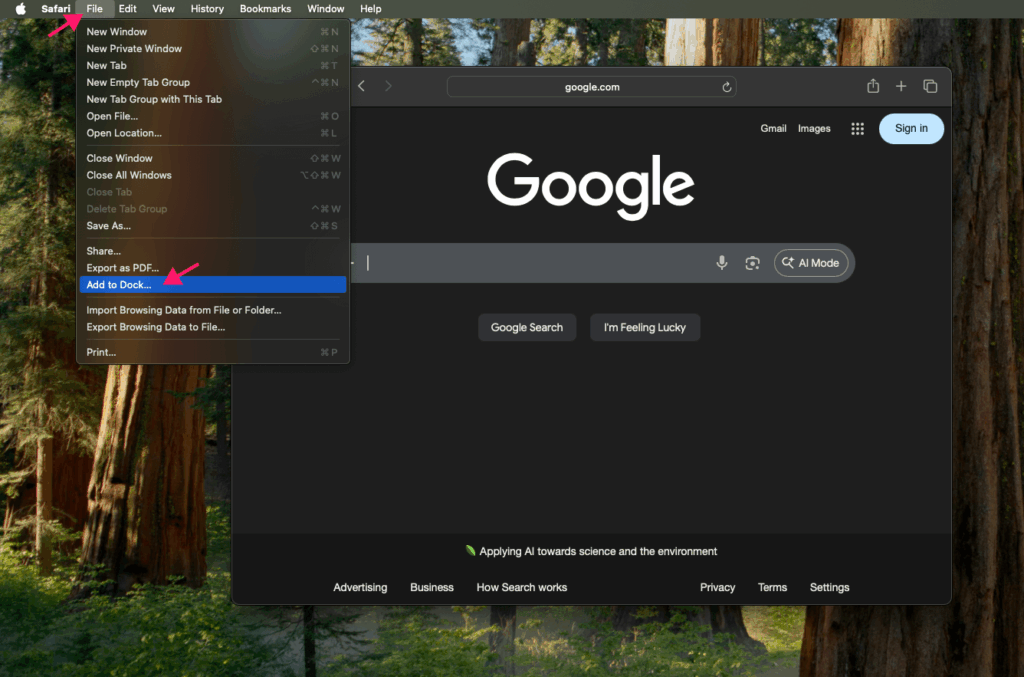Open AI Mode in search box
The height and width of the screenshot is (677, 1024).
click(810, 262)
